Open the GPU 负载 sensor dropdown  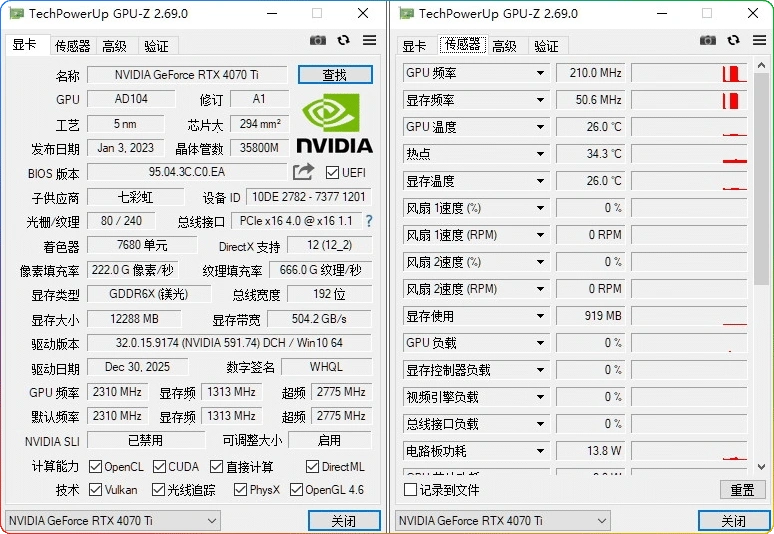click(x=541, y=343)
